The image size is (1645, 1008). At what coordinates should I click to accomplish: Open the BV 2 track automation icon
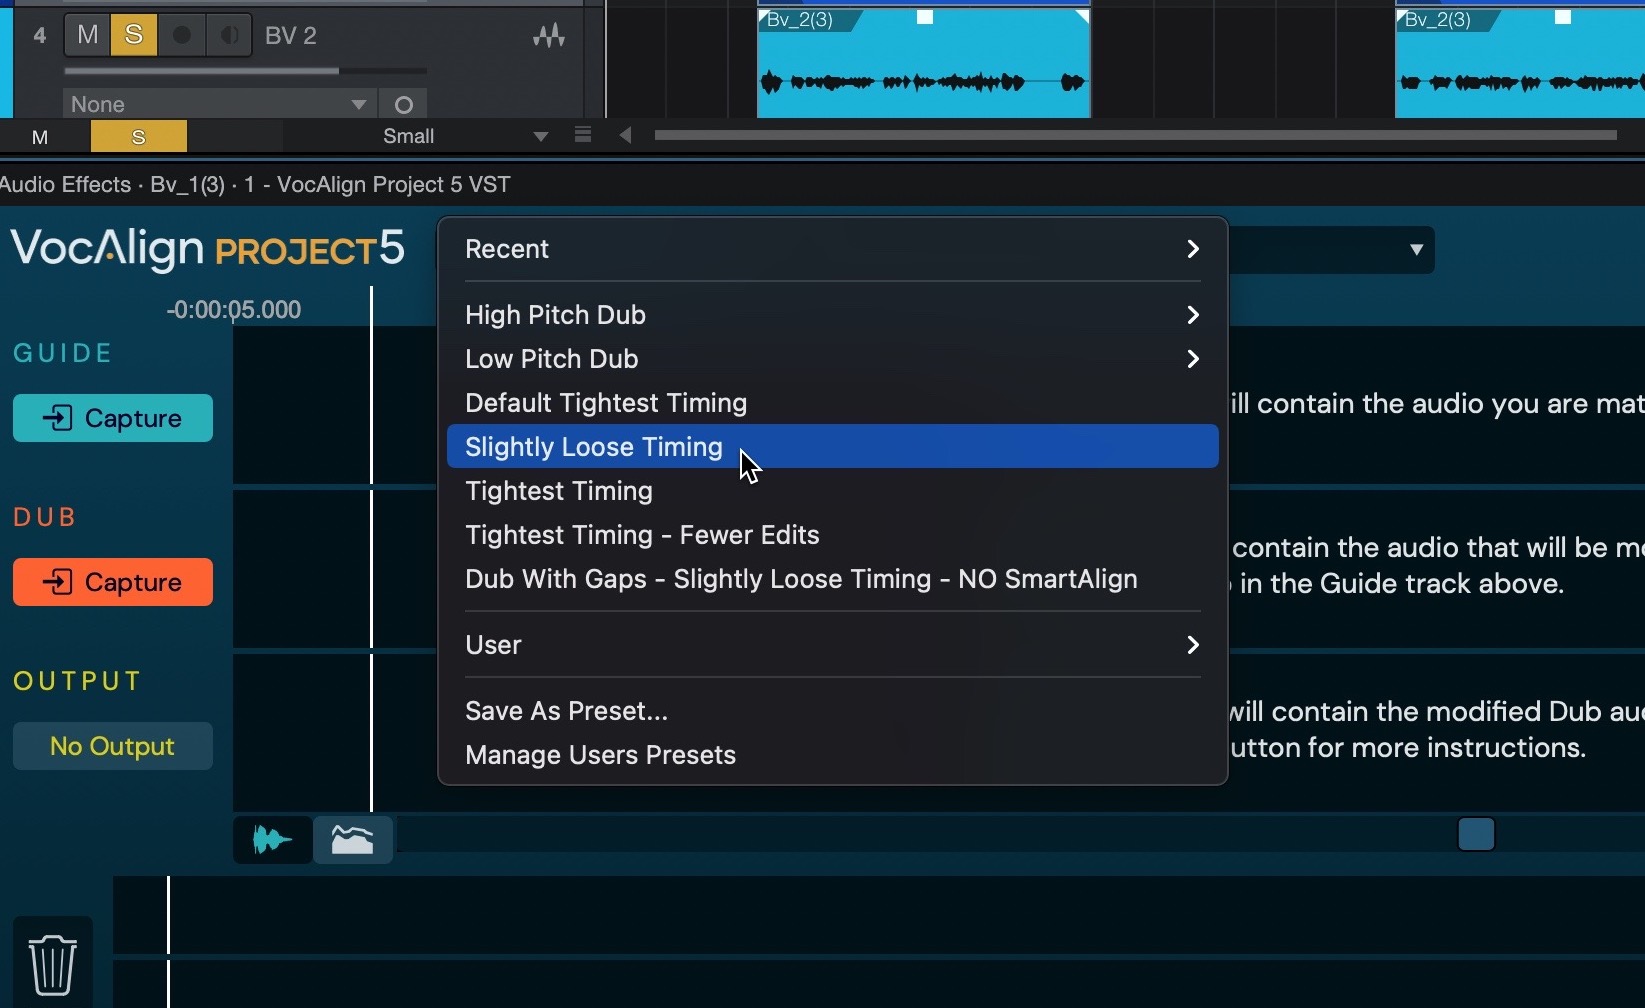click(x=548, y=37)
